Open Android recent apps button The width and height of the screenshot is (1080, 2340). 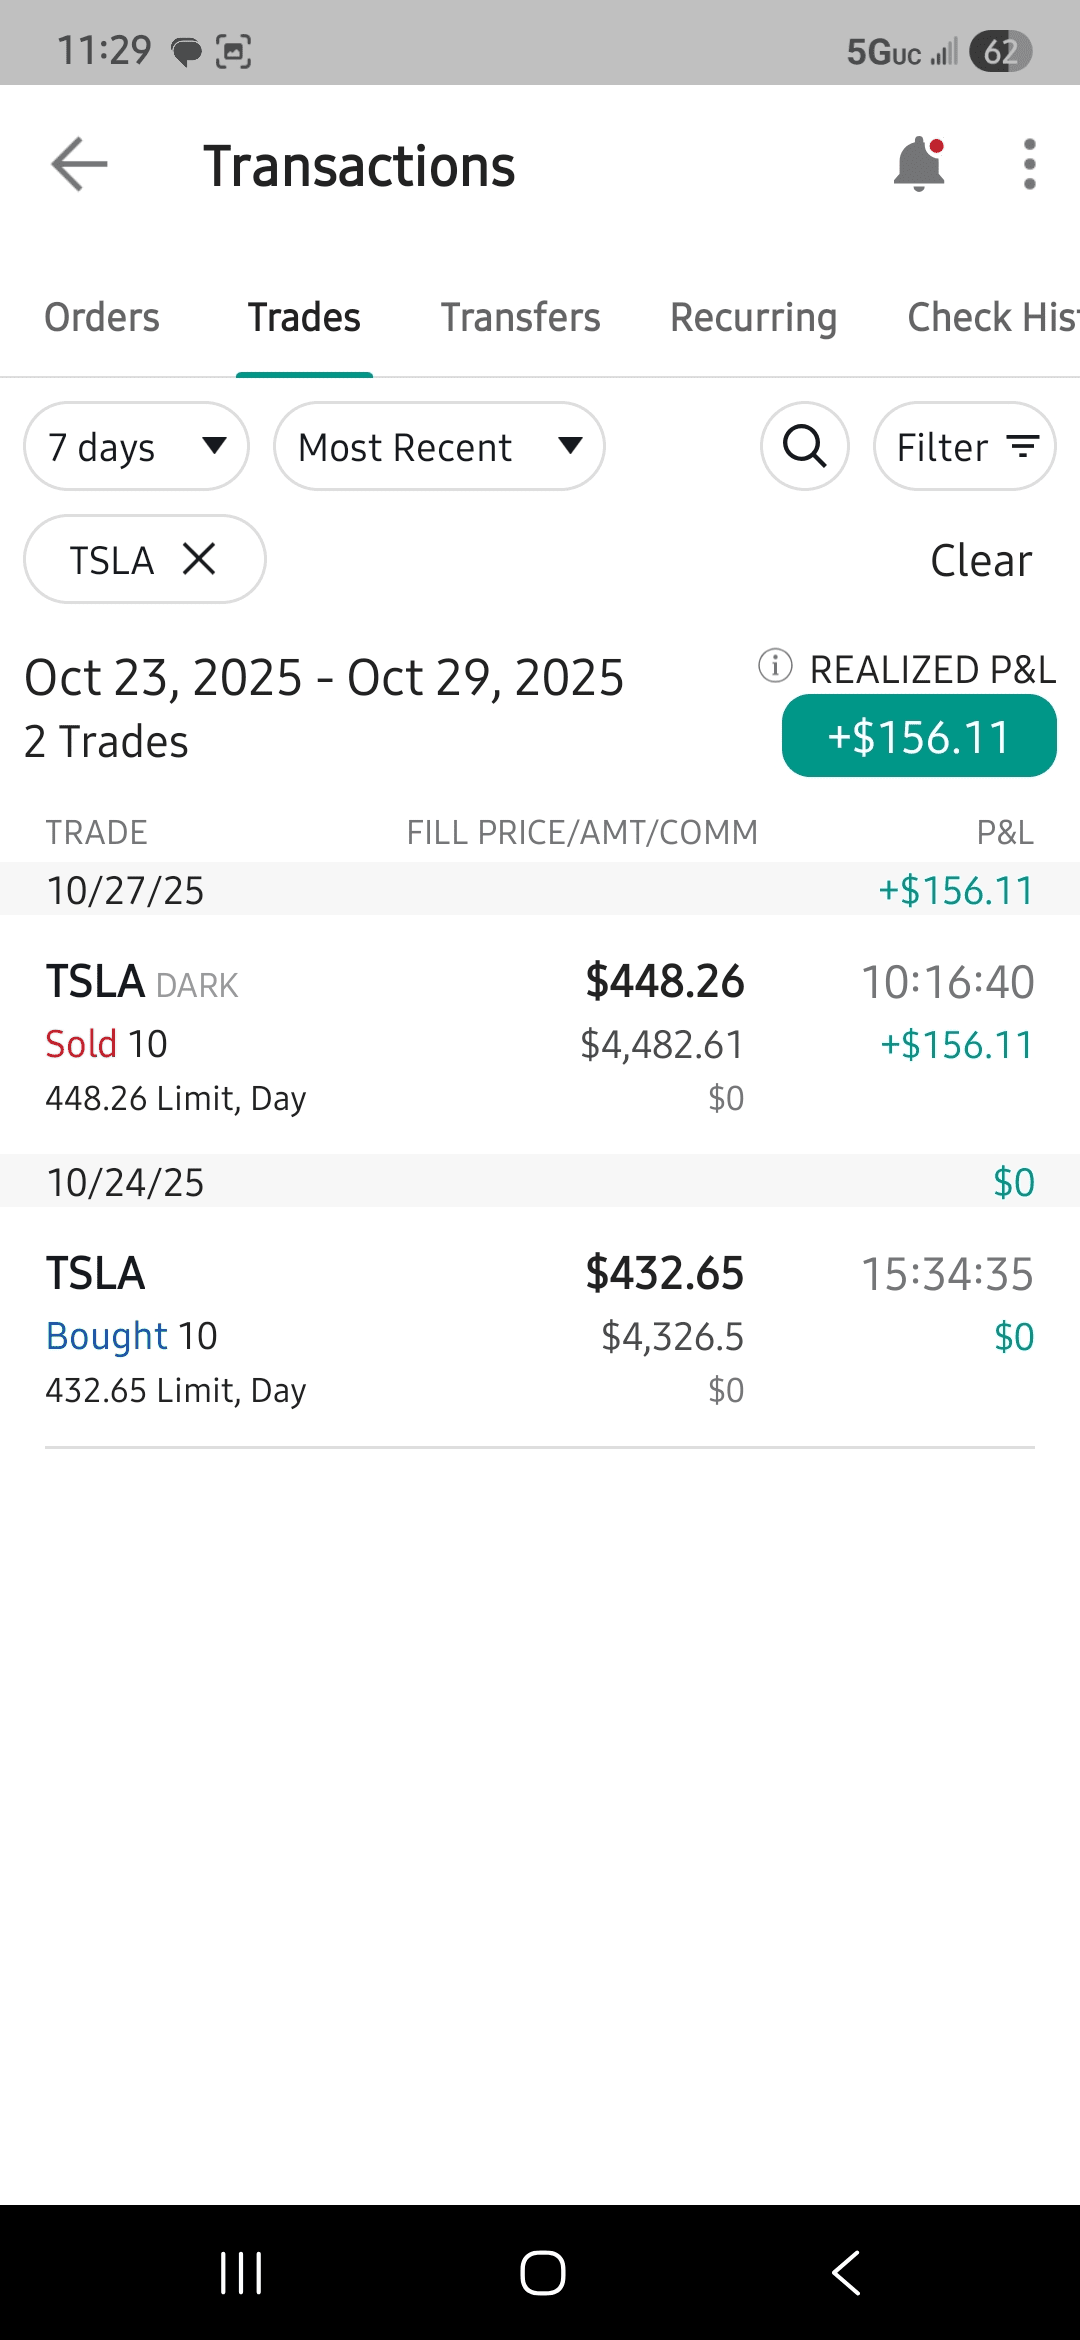pos(241,2272)
